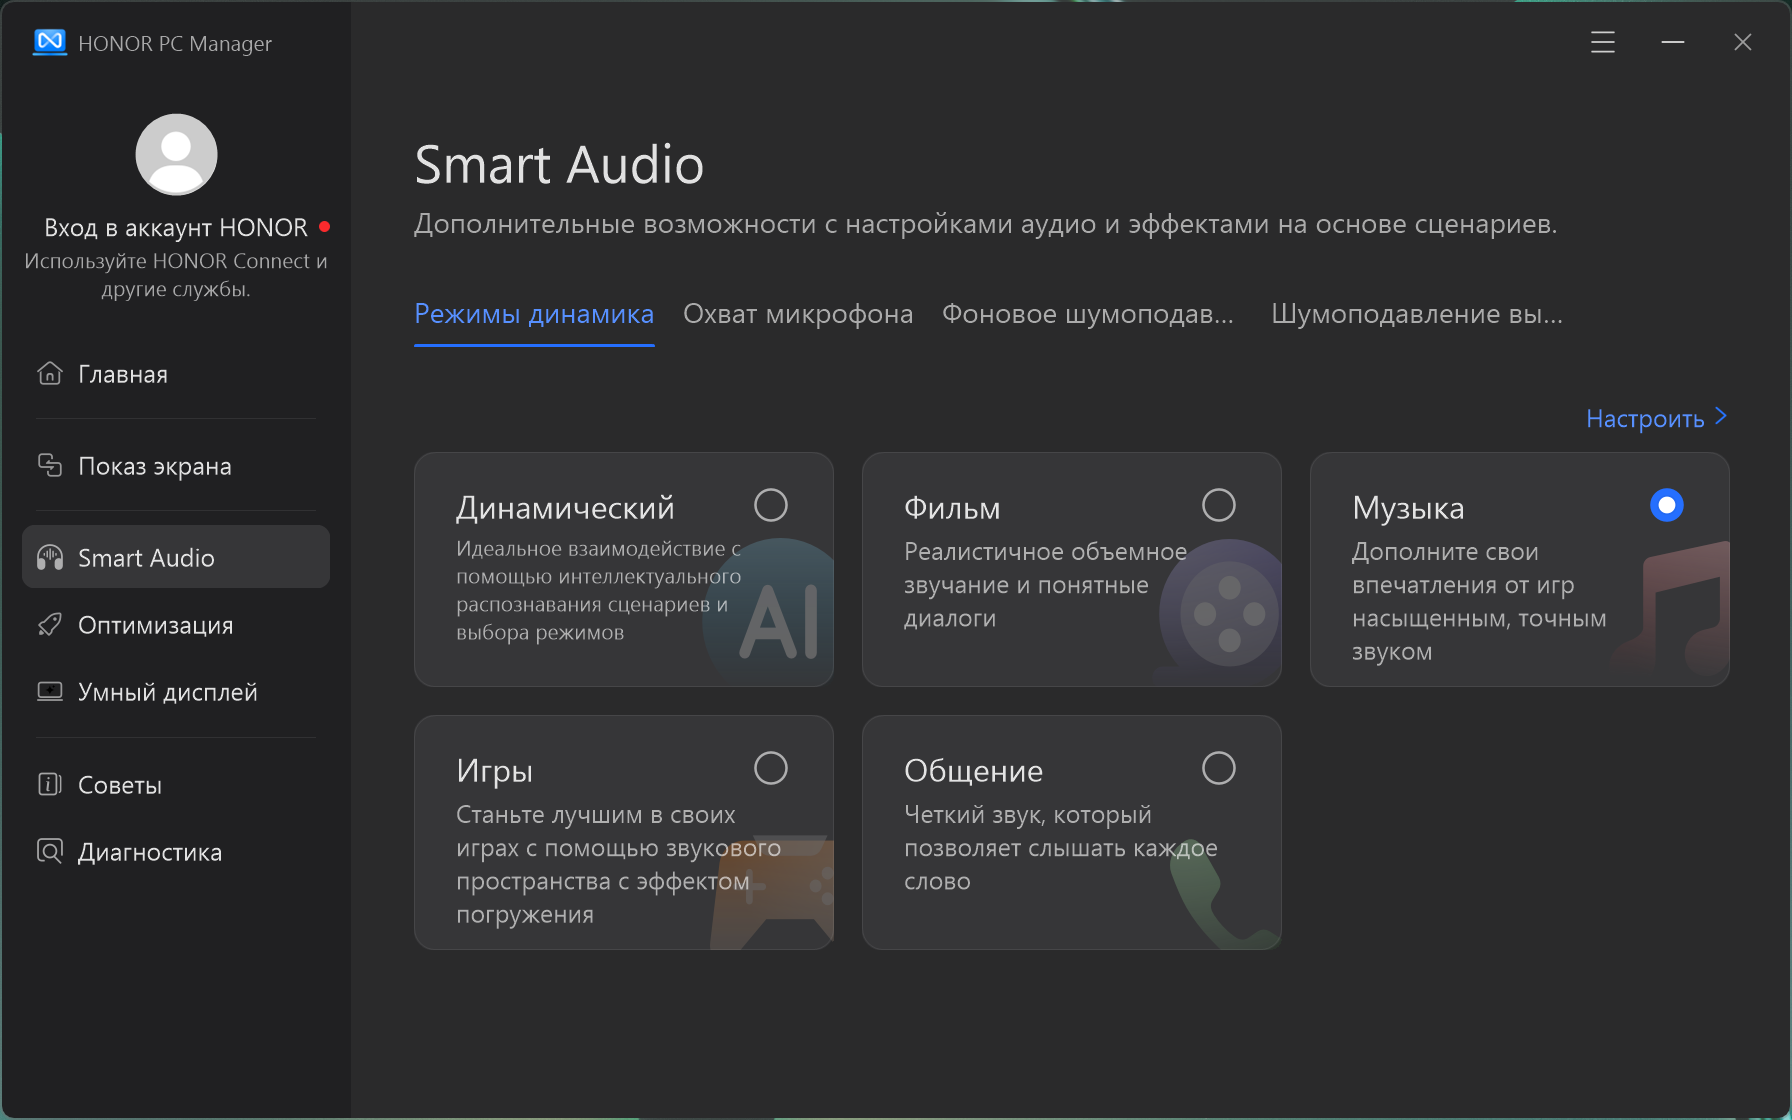This screenshot has width=1792, height=1120.
Task: Click the display icon beside Умный дисплей
Action: [50, 691]
